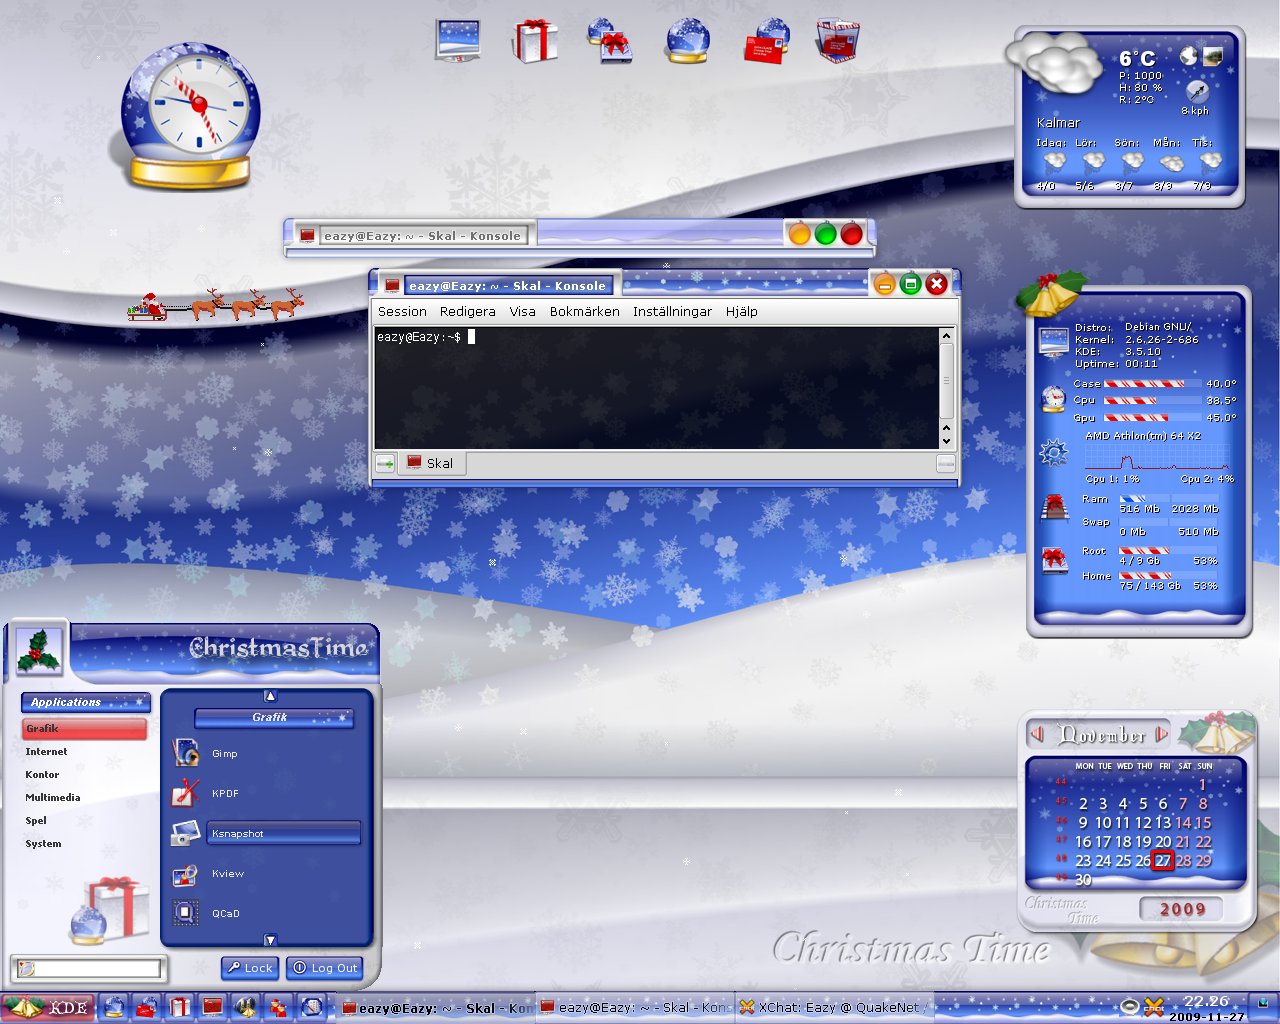This screenshot has width=1280, height=1024.
Task: Launch Kview from the Grafik list
Action: [x=227, y=873]
